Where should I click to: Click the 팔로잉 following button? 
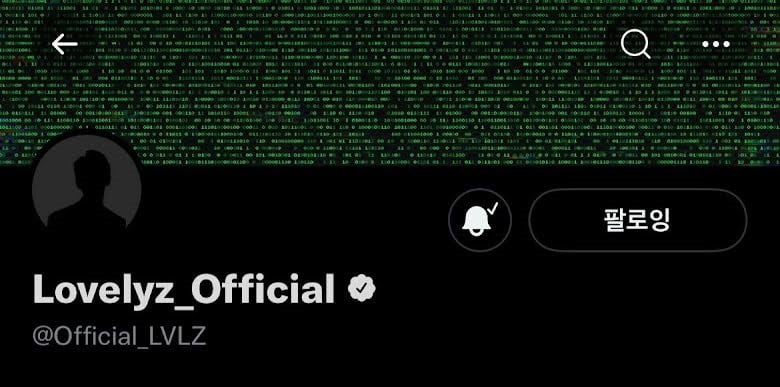tap(637, 219)
